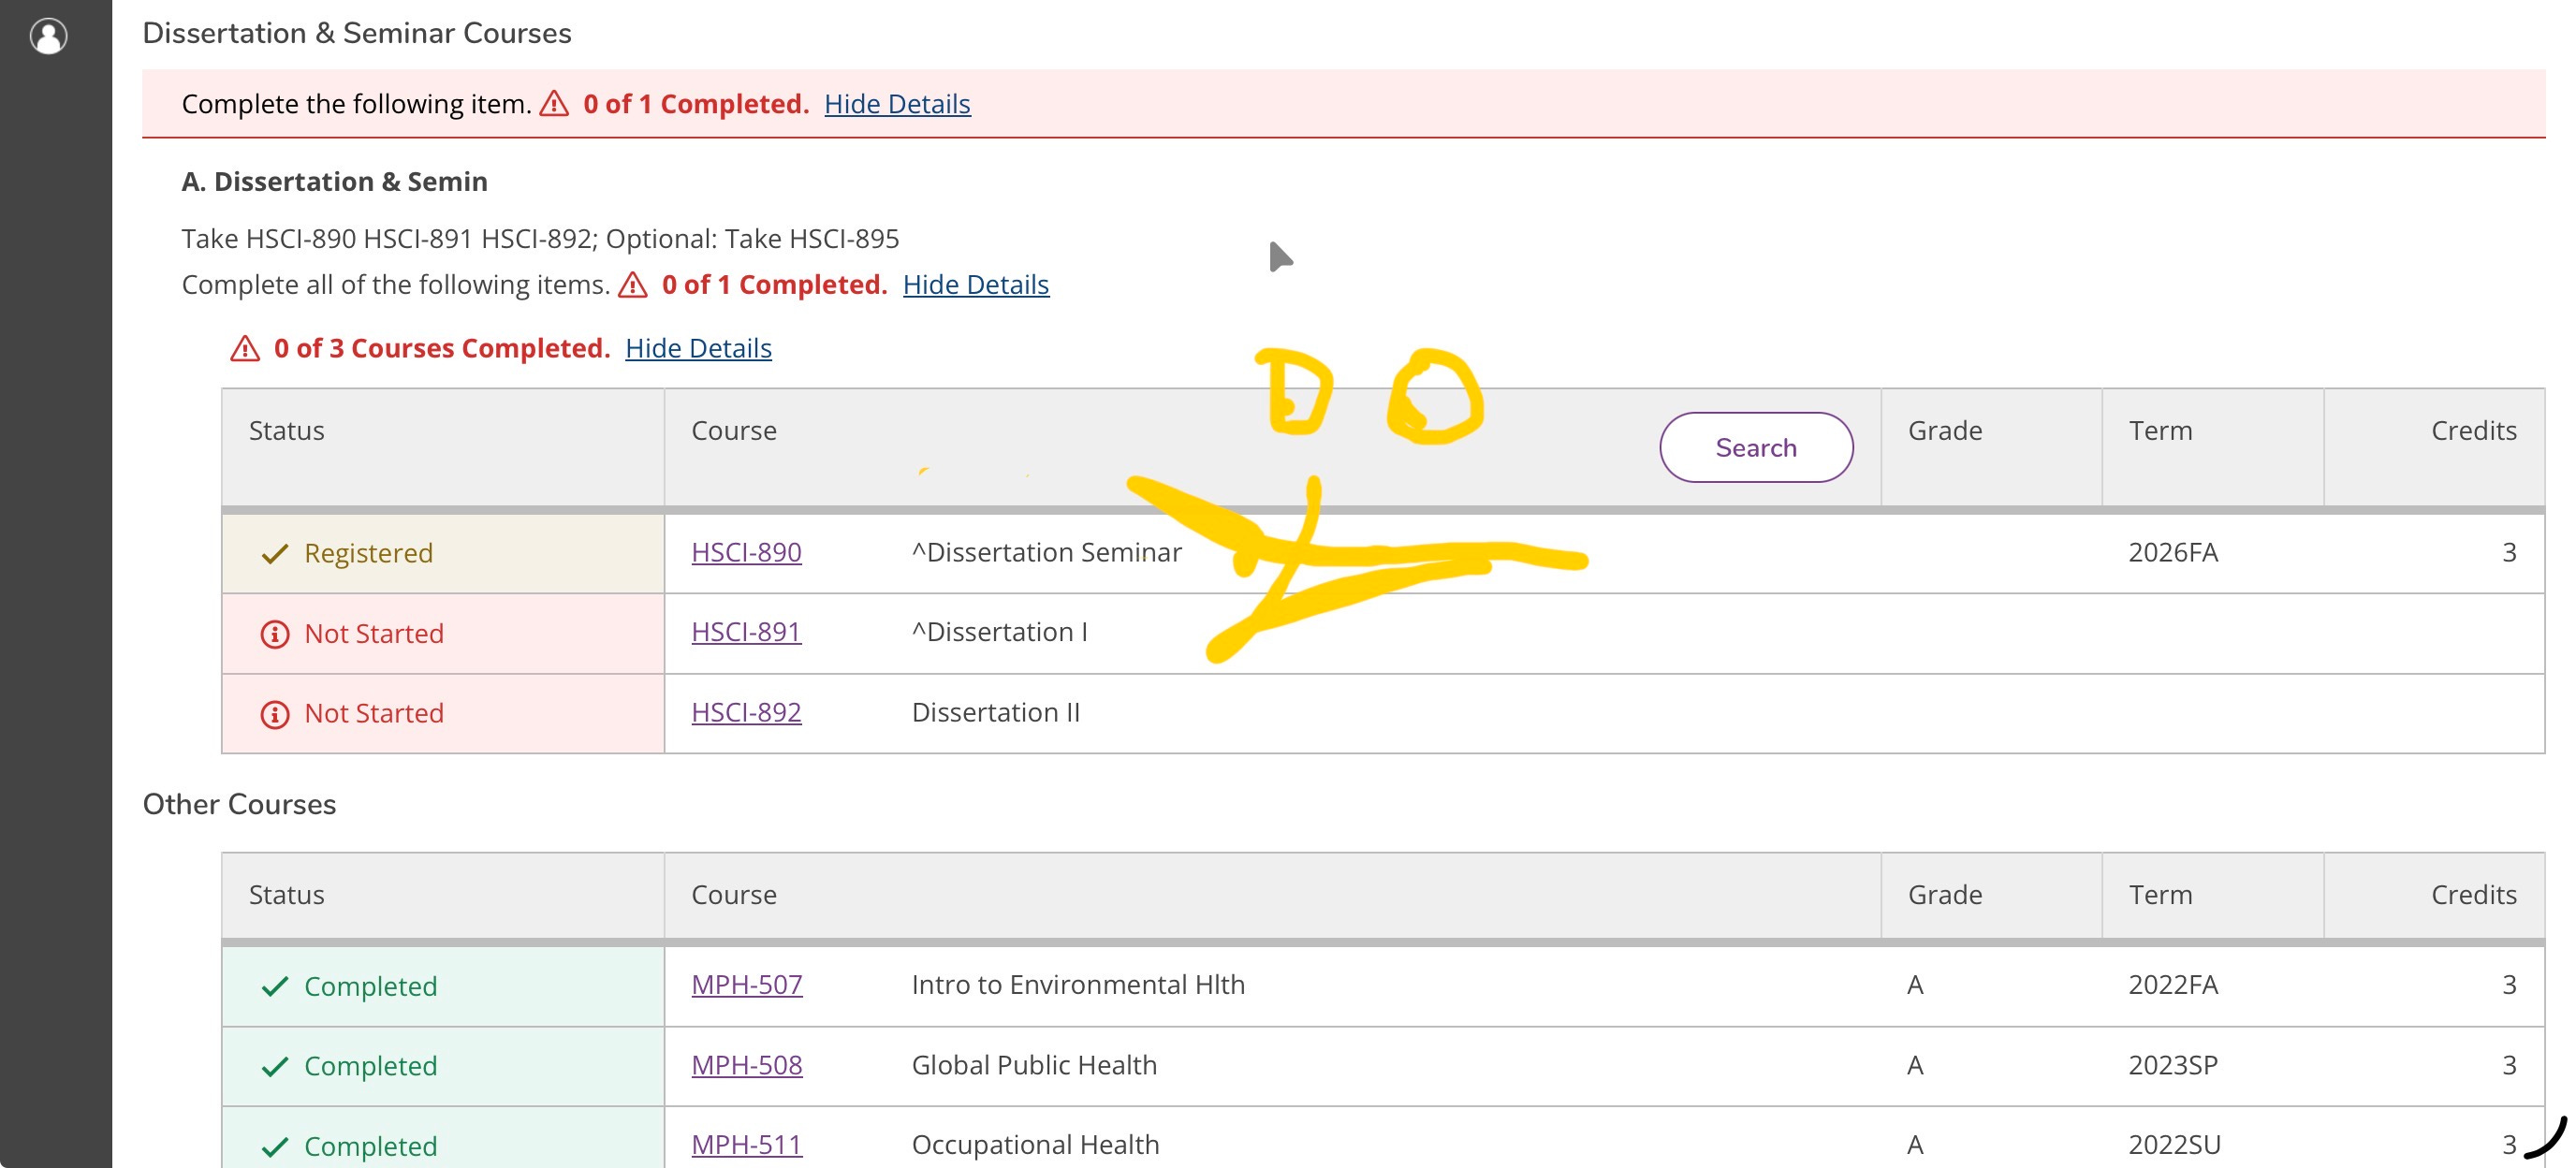Click the Course header in Other Courses table
The width and height of the screenshot is (2576, 1168).
click(734, 895)
